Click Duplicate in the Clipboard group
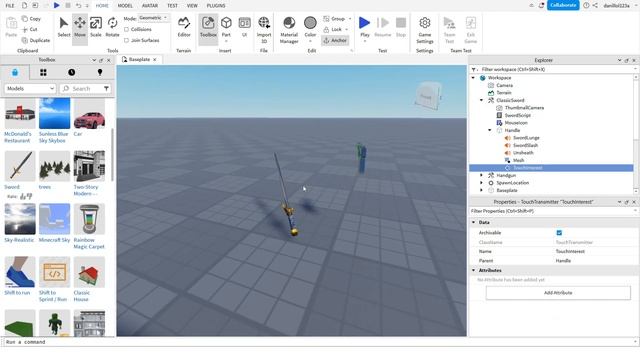 tap(36, 40)
